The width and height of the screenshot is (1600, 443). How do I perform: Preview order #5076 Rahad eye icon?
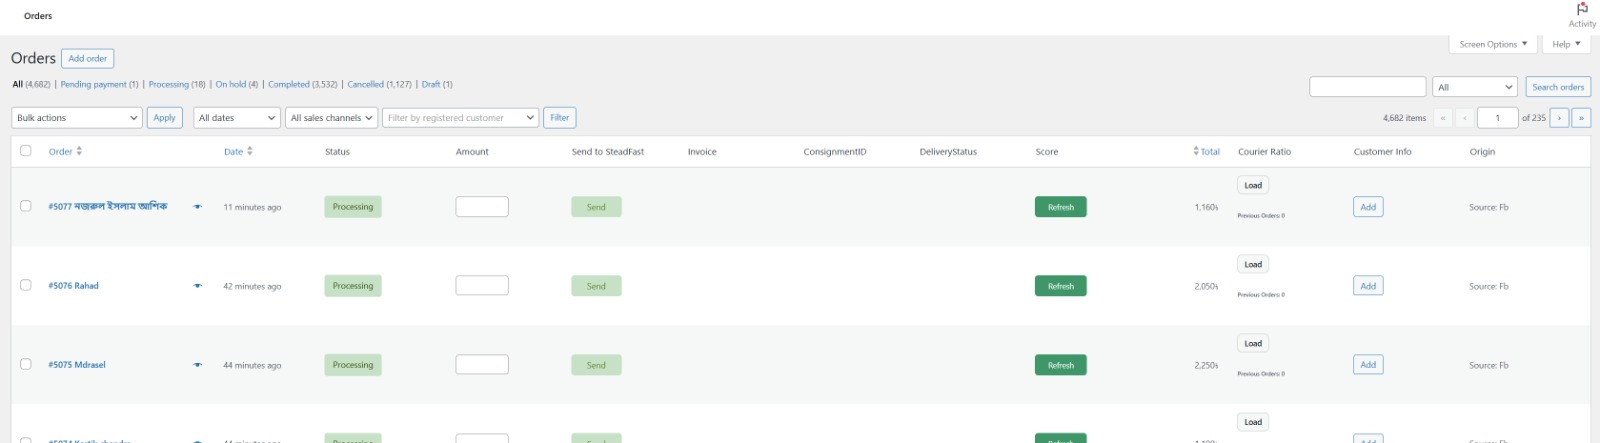[197, 286]
